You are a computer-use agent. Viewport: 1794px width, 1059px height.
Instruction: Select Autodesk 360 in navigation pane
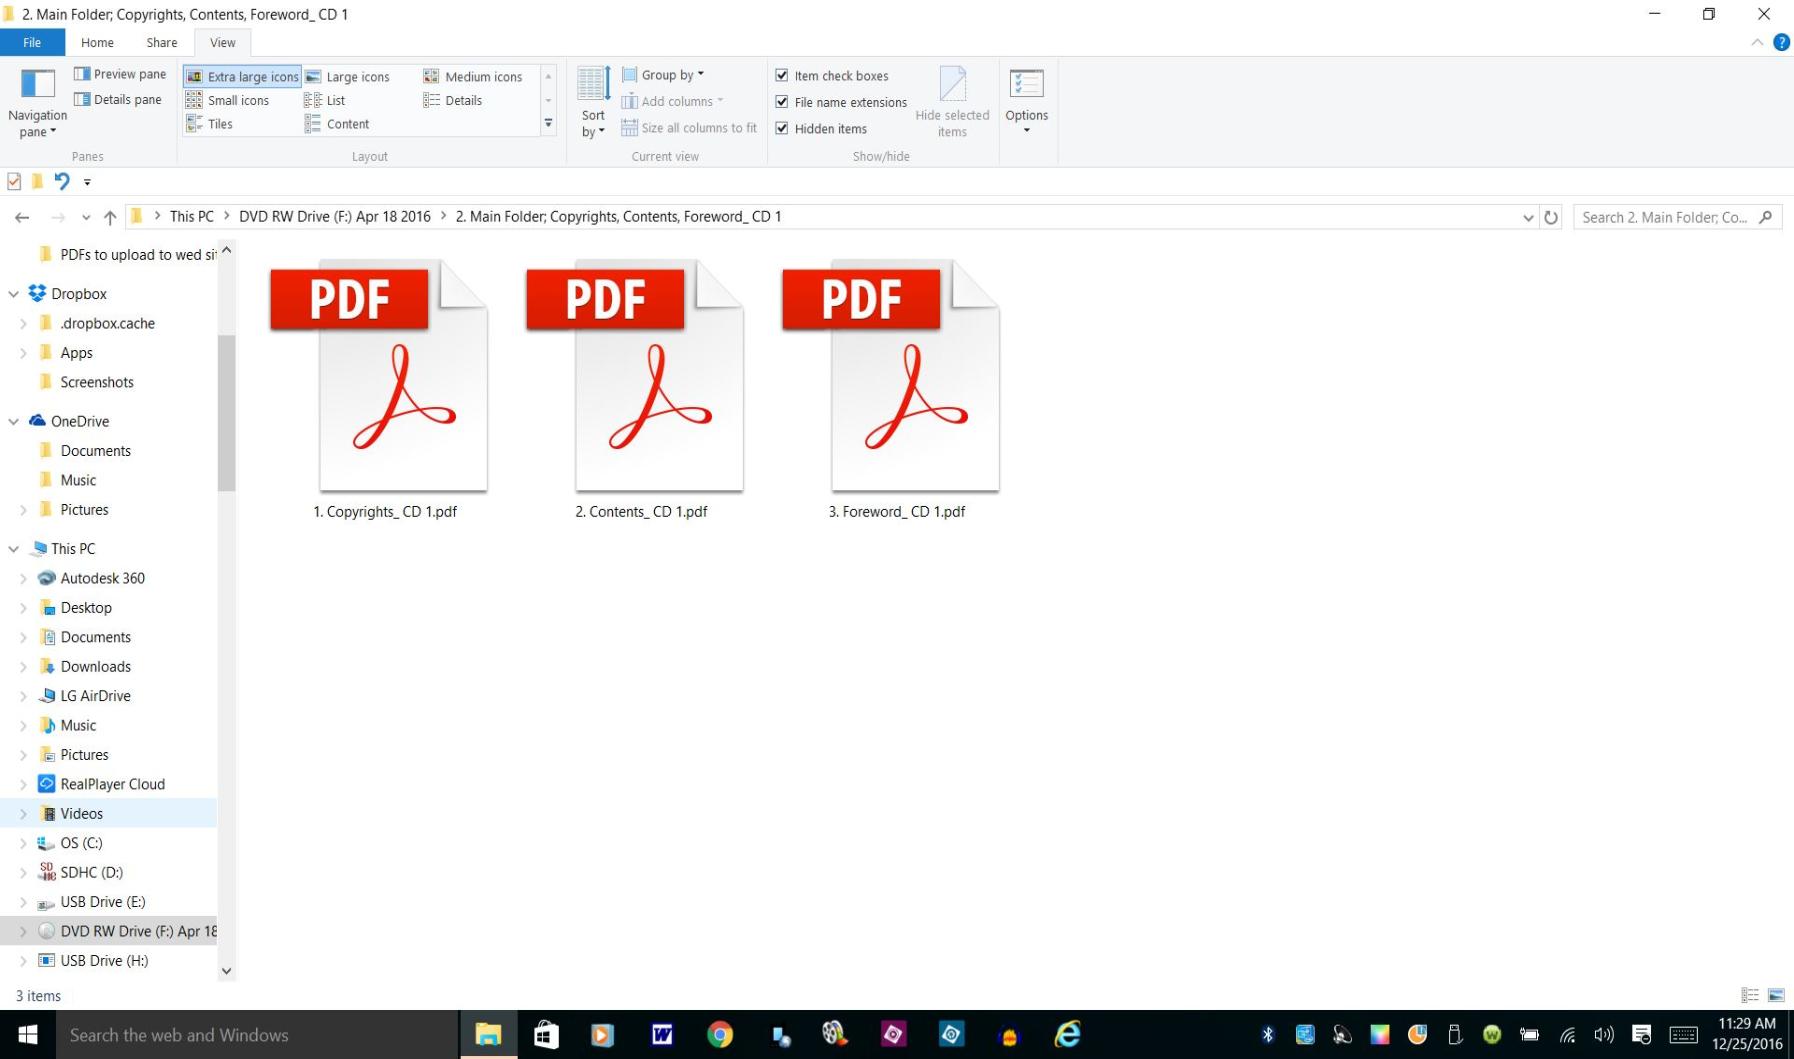pyautogui.click(x=102, y=578)
